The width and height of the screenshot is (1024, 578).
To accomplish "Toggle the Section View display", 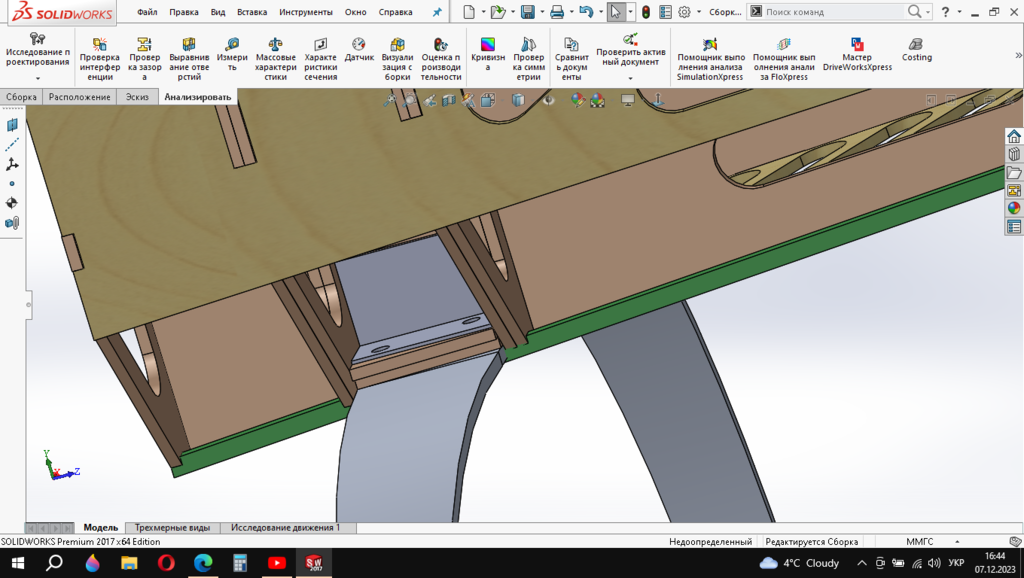I will (448, 100).
